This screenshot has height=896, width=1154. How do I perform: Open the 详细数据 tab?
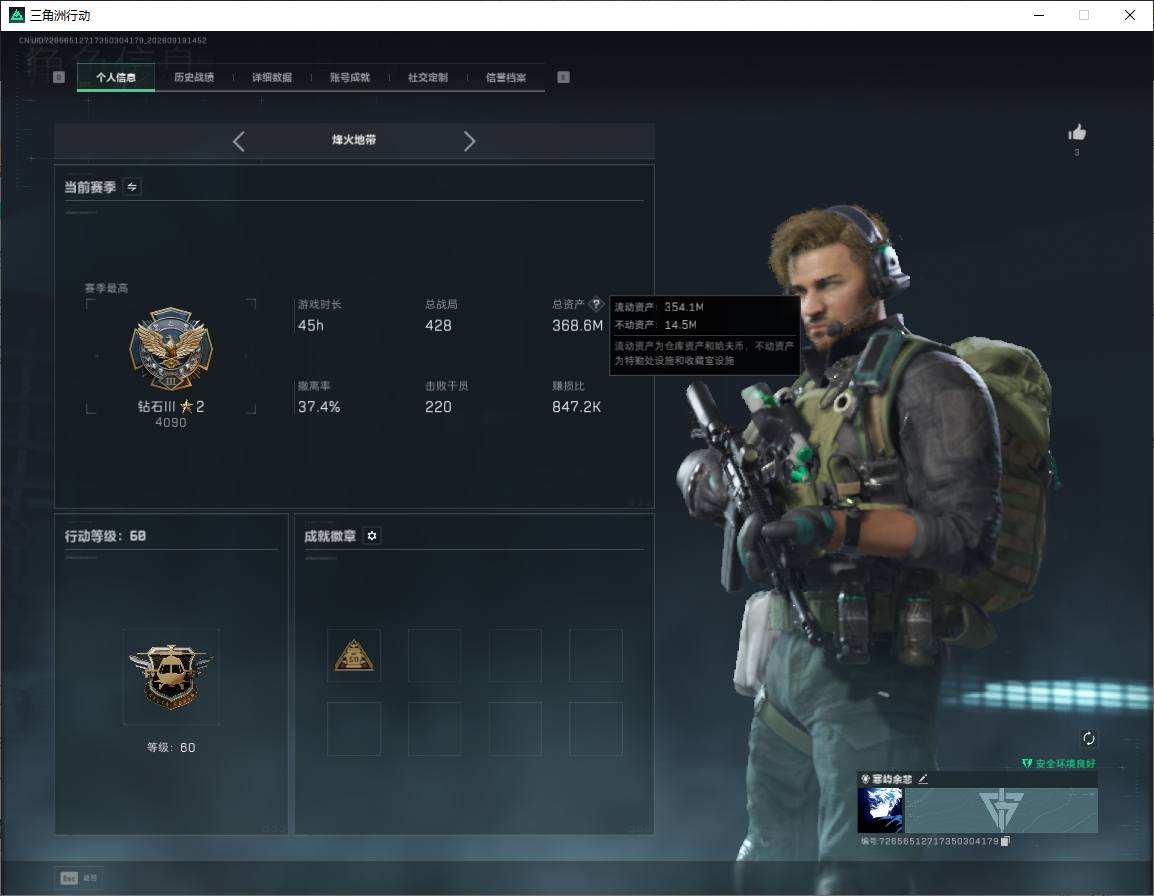click(x=272, y=77)
